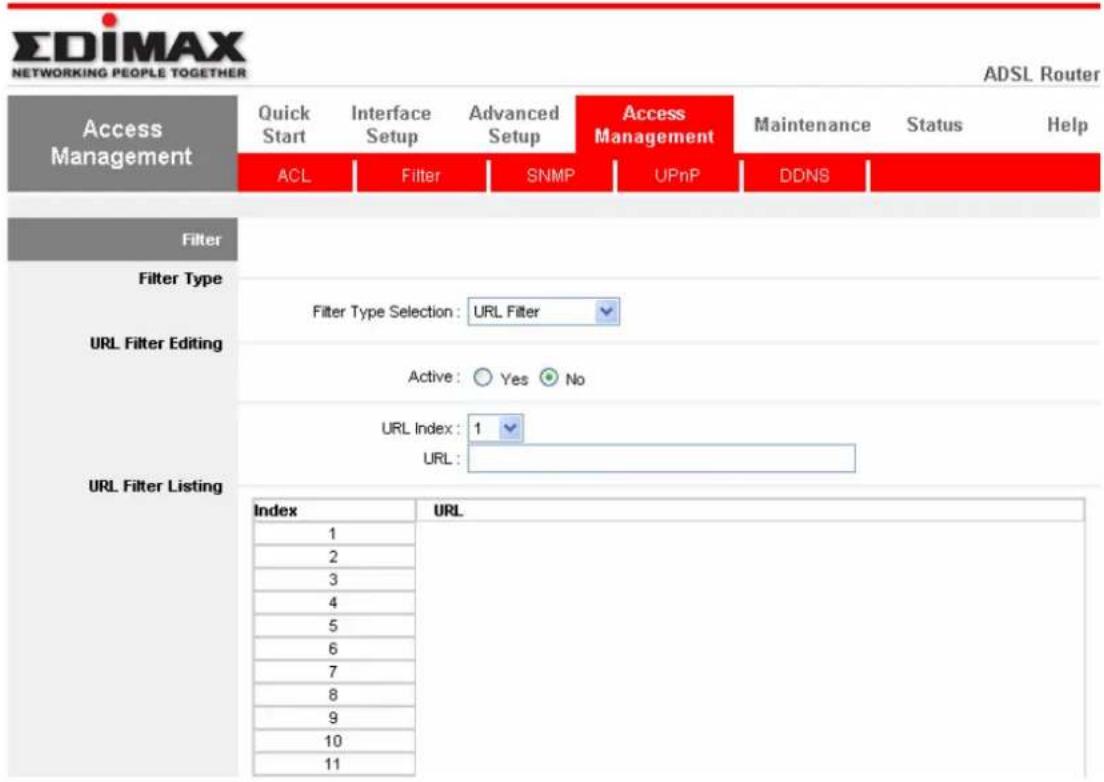The height and width of the screenshot is (782, 1104).
Task: Go to the SNMP submenu
Action: coord(551,175)
